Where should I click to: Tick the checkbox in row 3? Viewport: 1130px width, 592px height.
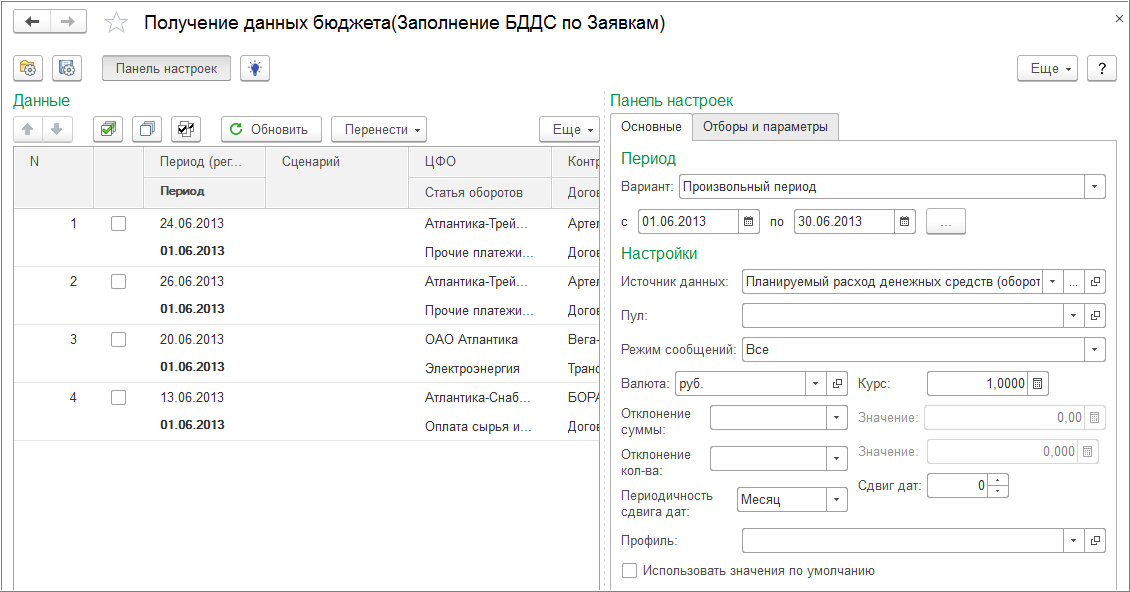(118, 340)
